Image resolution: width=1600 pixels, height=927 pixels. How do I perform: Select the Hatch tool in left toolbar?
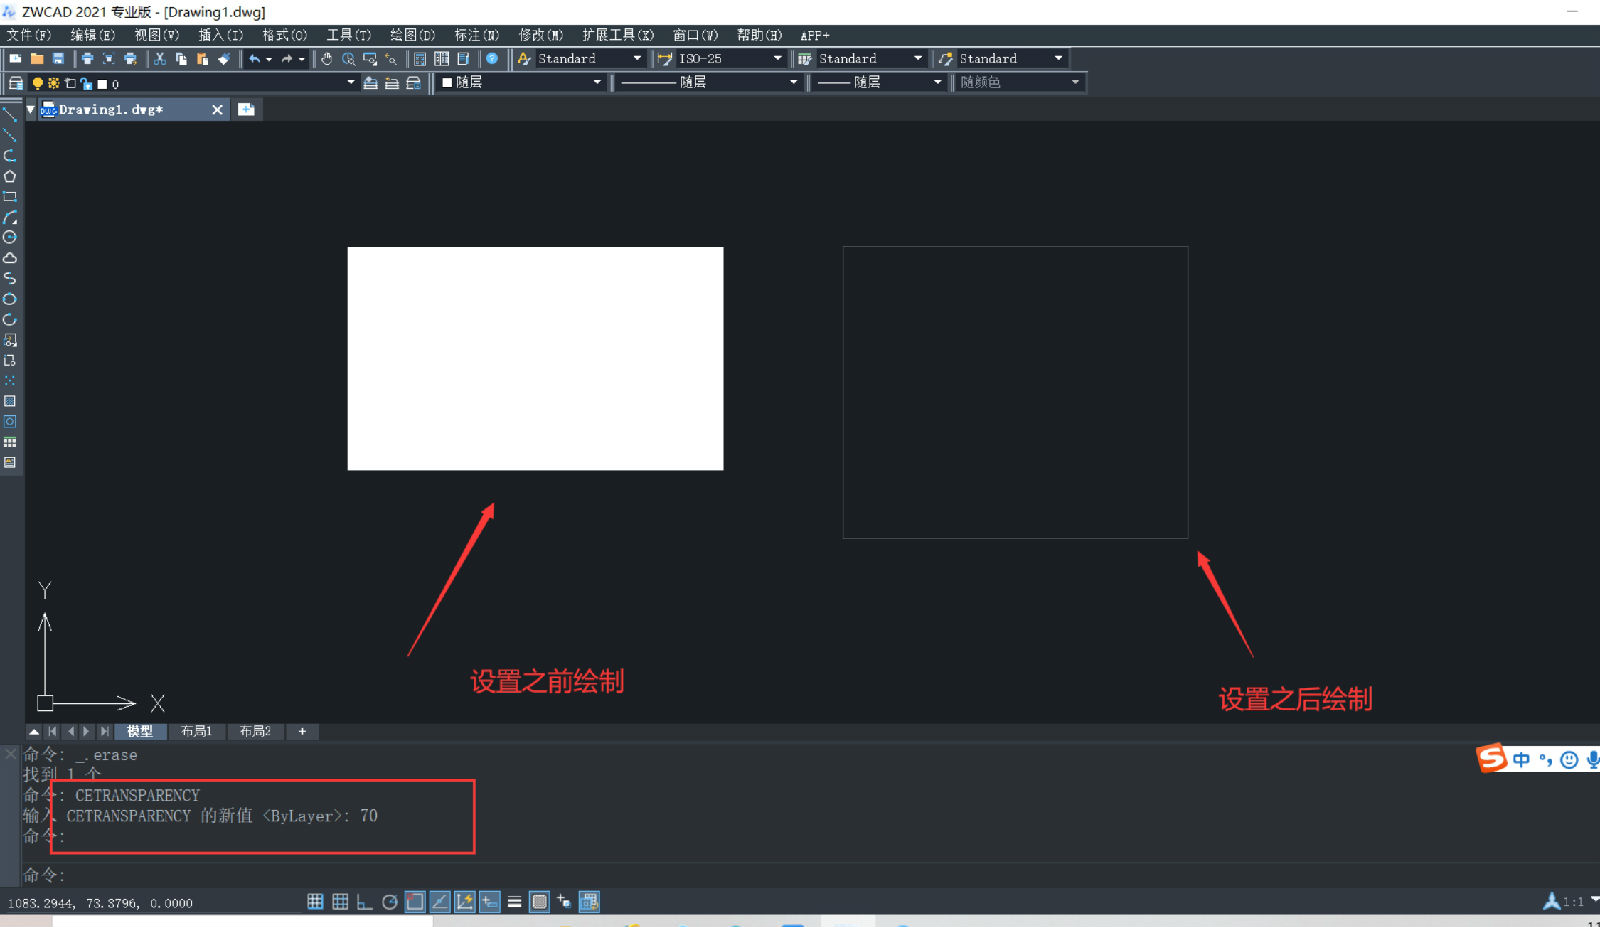tap(11, 401)
